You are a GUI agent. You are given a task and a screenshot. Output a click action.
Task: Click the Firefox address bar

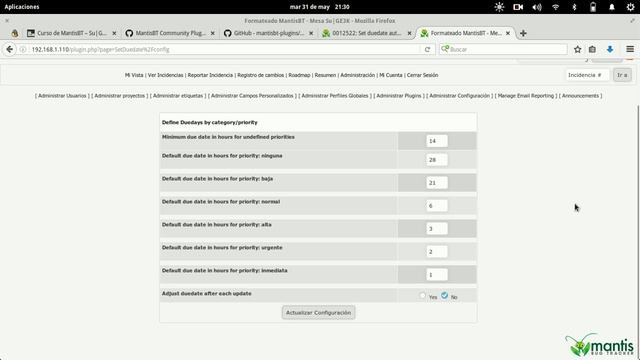pyautogui.click(x=224, y=49)
